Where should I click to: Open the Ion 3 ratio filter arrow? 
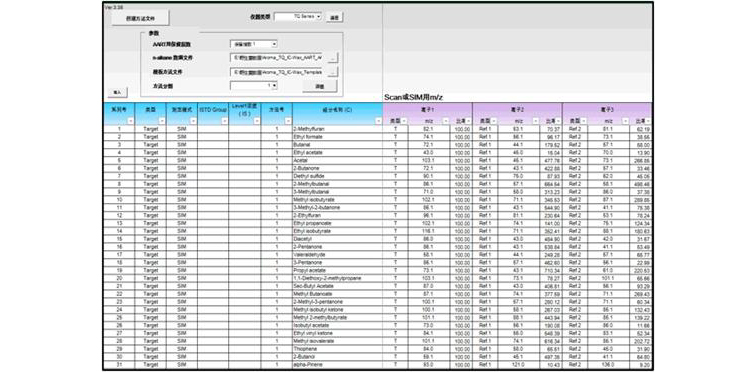(649, 121)
